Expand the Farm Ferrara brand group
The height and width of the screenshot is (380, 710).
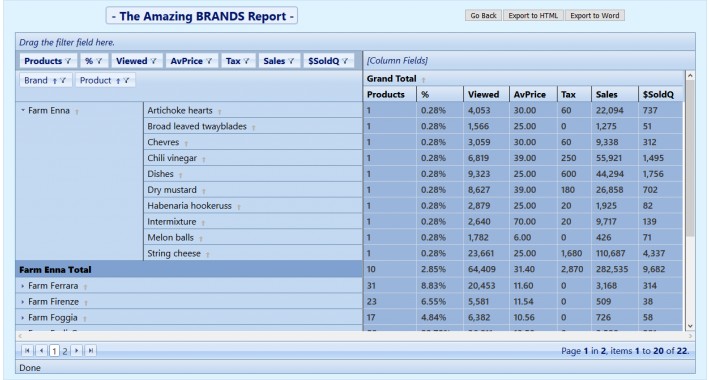coord(23,286)
